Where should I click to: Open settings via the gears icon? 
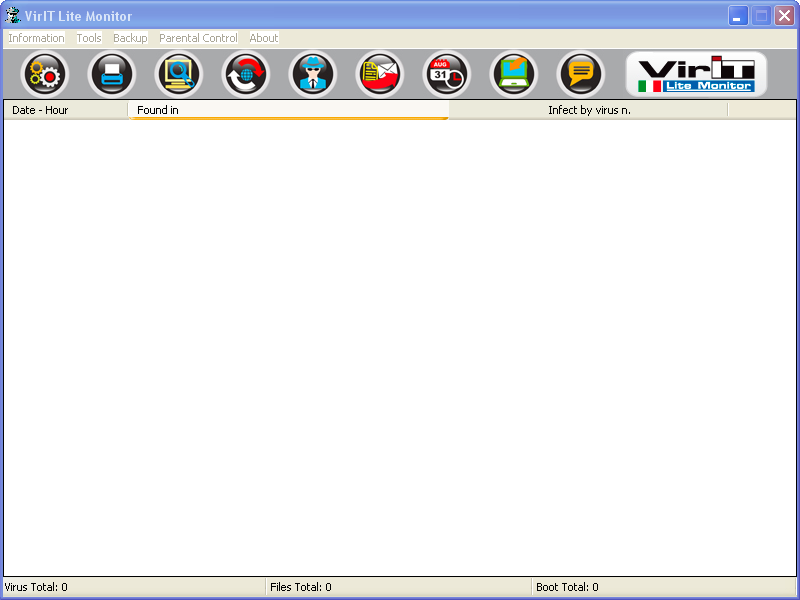45,74
